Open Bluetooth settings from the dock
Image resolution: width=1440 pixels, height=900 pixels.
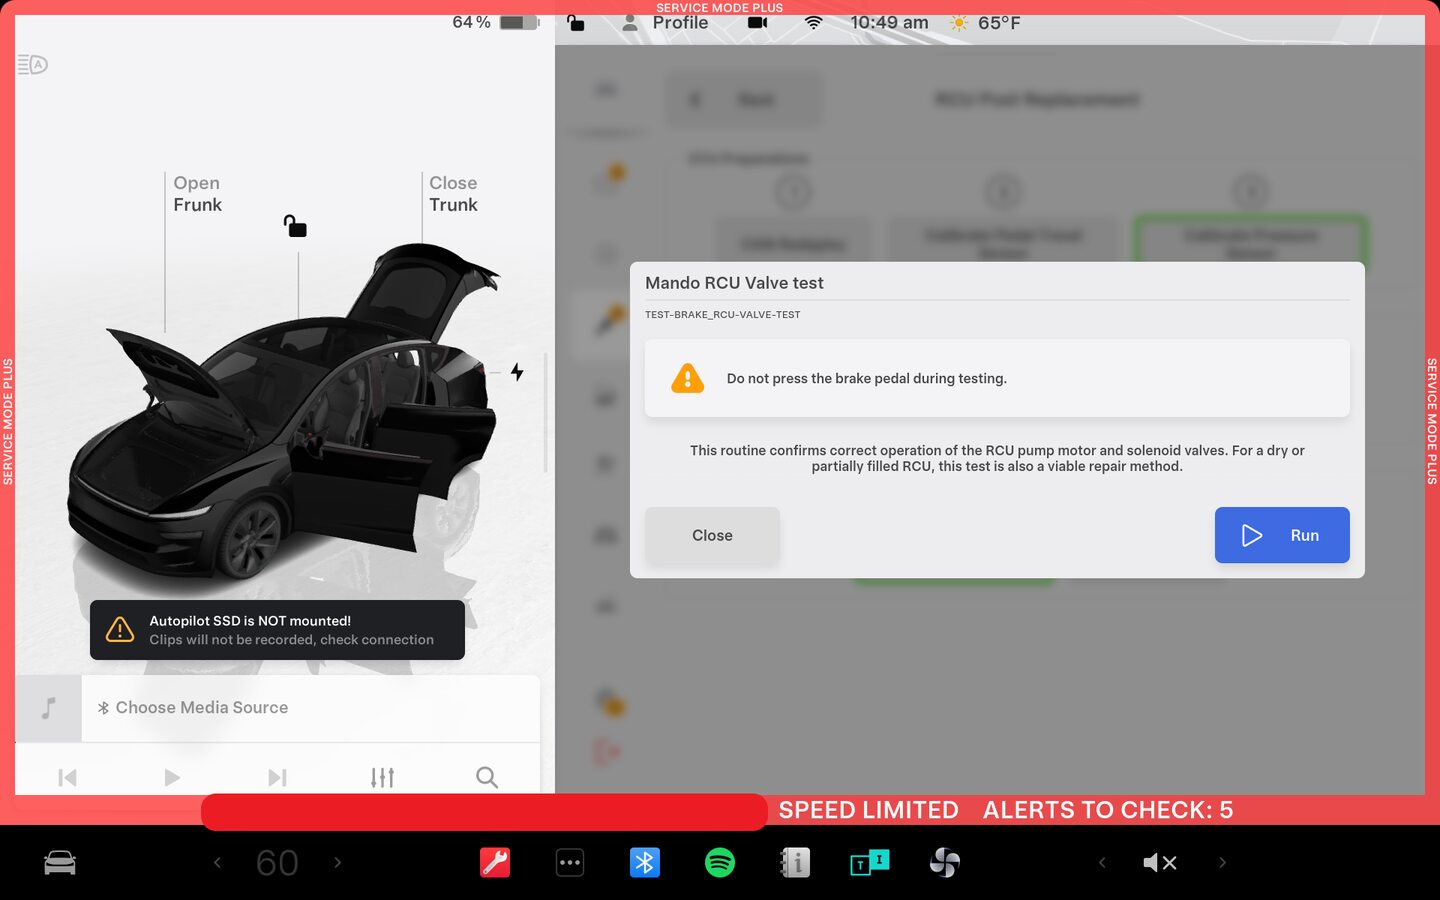click(x=645, y=862)
